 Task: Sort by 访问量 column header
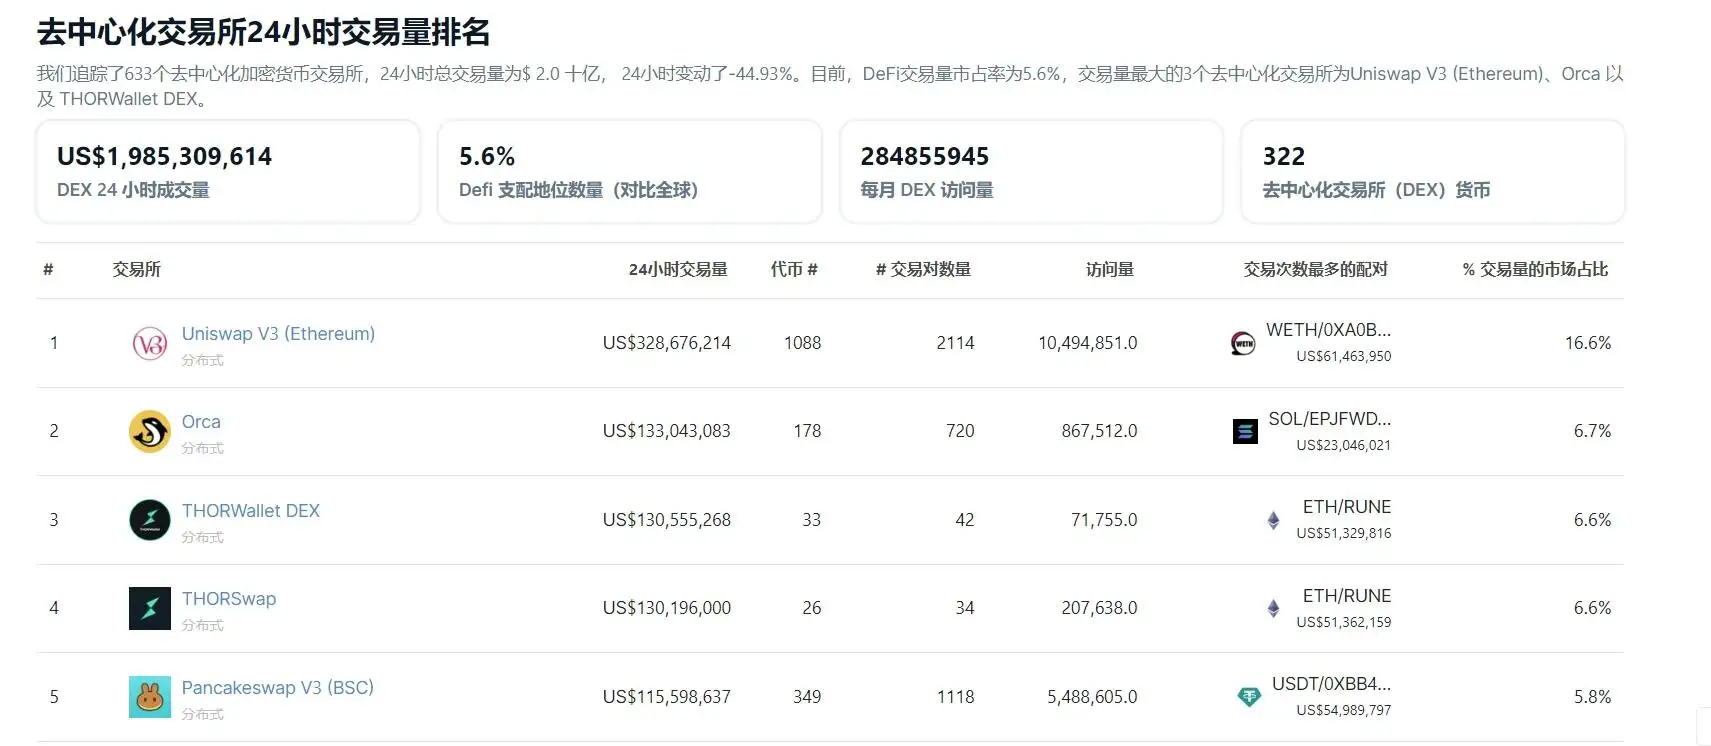1109,270
